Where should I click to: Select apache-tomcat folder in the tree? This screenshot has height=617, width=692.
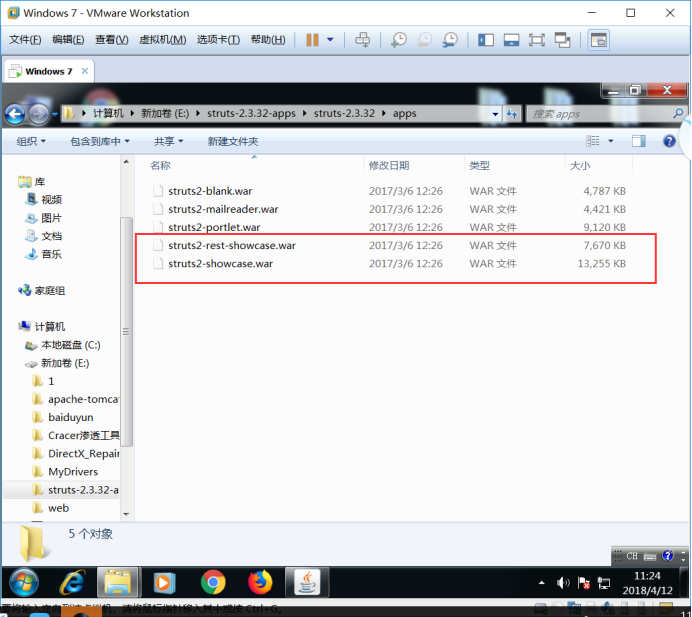75,399
